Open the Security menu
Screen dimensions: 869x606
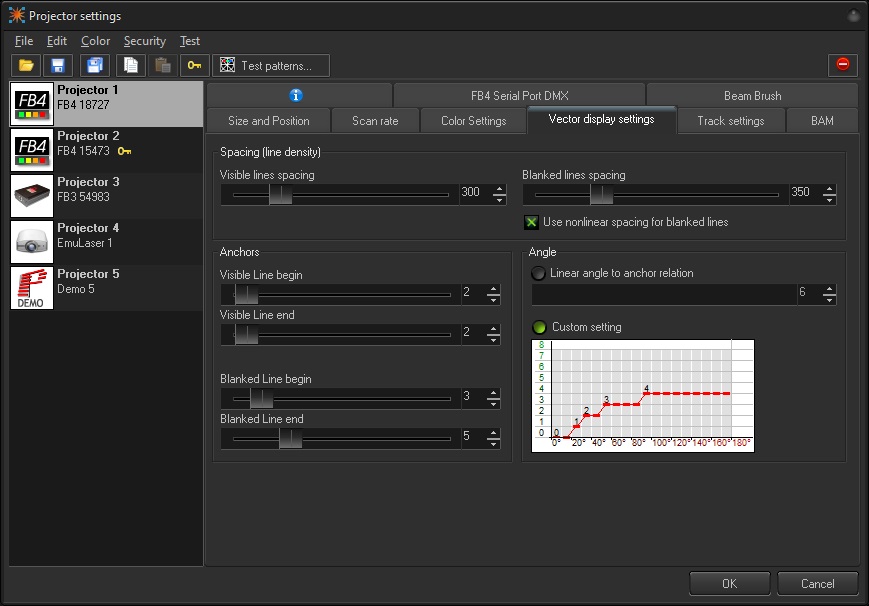144,41
